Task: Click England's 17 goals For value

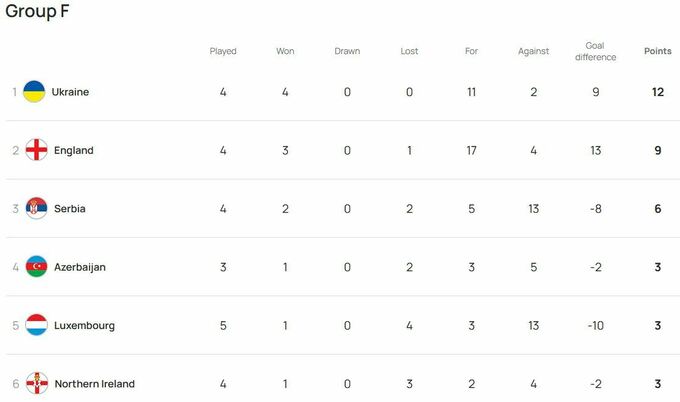Action: click(x=471, y=150)
